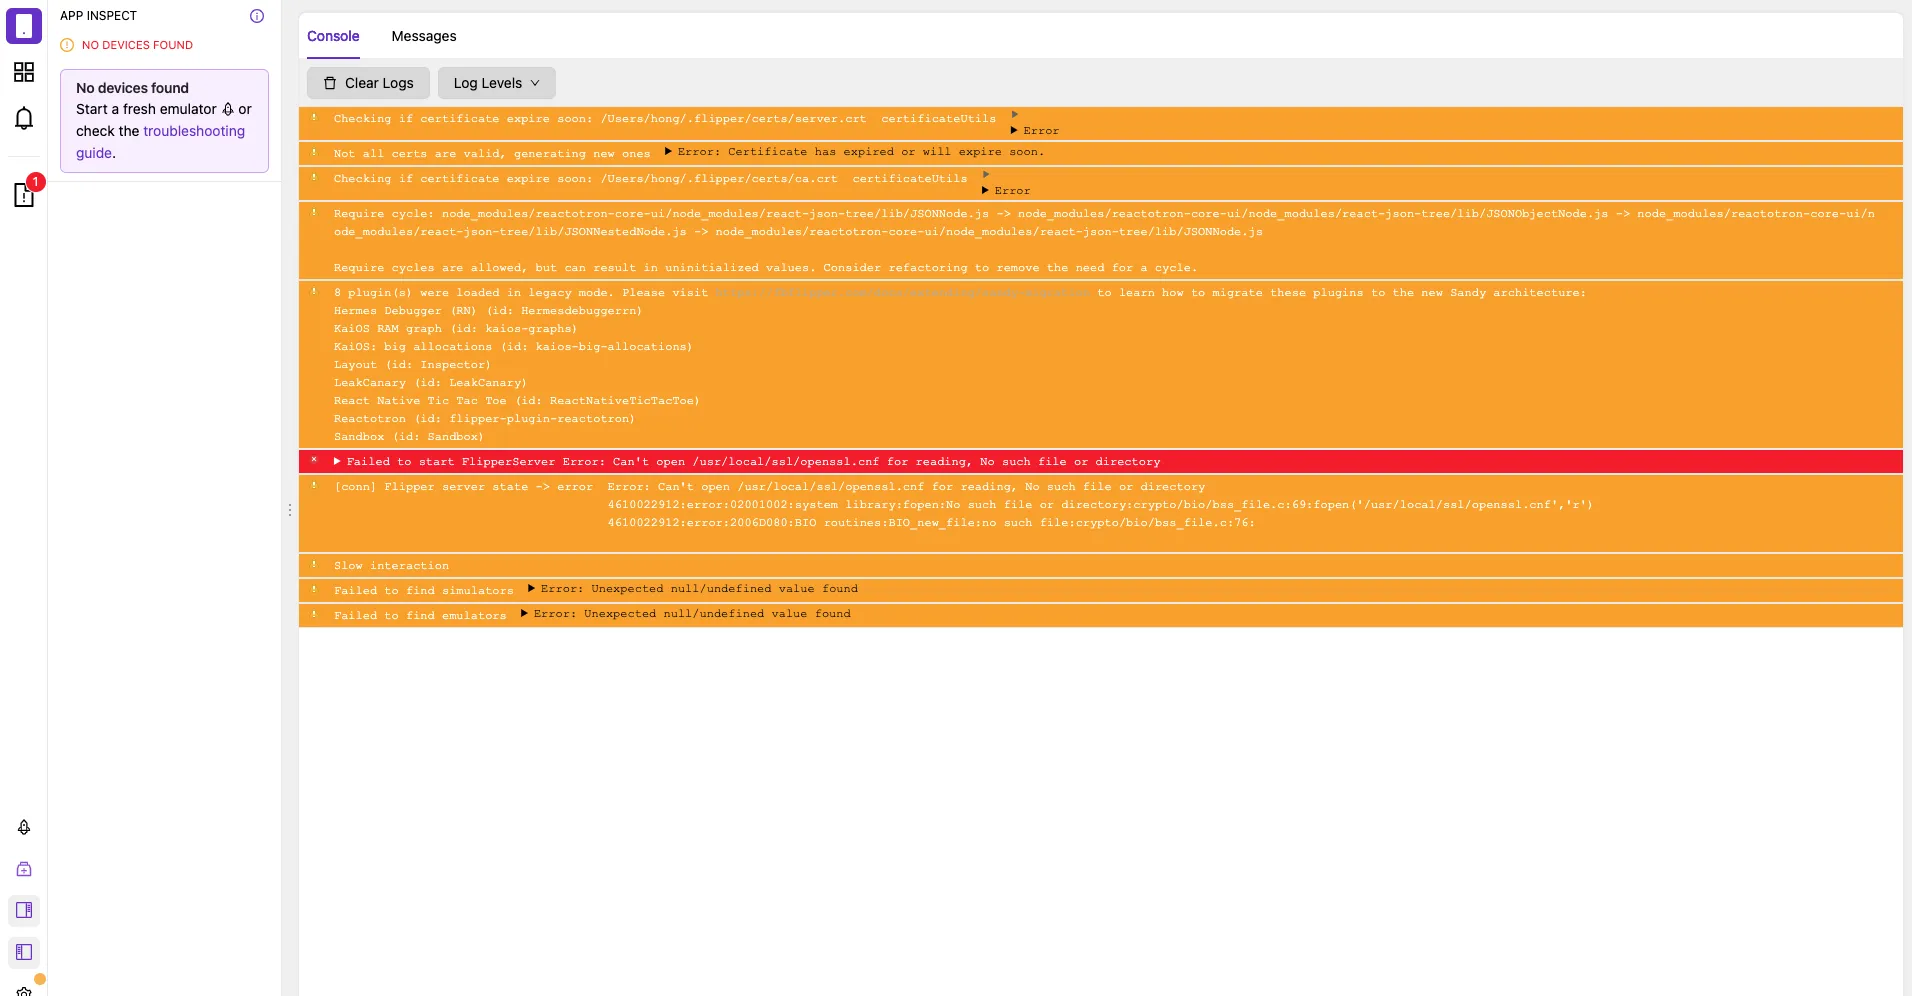1912x996 pixels.
Task: Start emulator via rocket icon in sidebar
Action: 24,827
